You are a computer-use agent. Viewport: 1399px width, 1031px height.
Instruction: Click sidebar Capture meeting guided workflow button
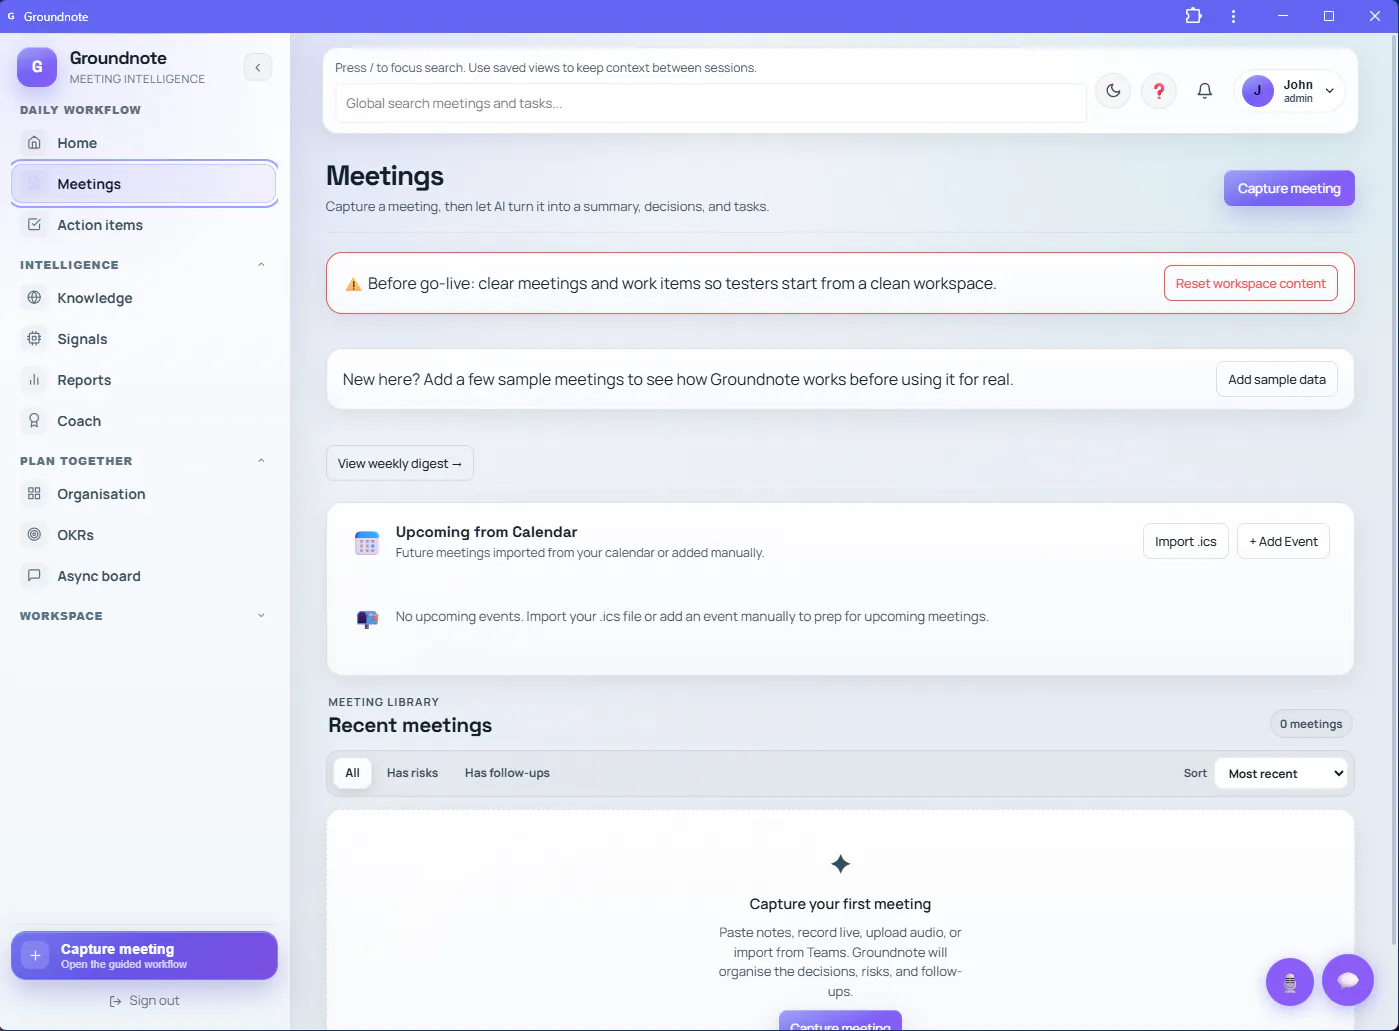[144, 956]
